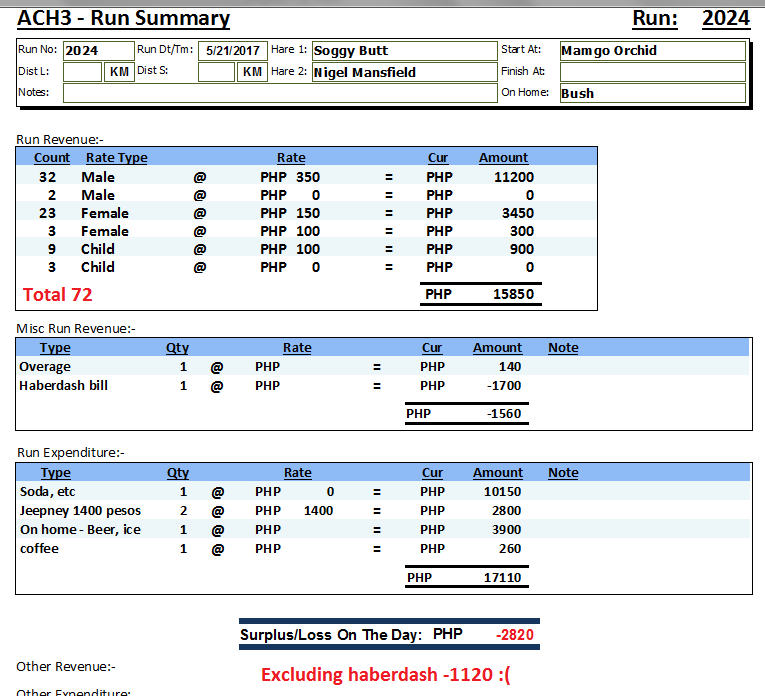The image size is (765, 696).
Task: Click the Soda, etc amount 10150
Action: (x=502, y=492)
